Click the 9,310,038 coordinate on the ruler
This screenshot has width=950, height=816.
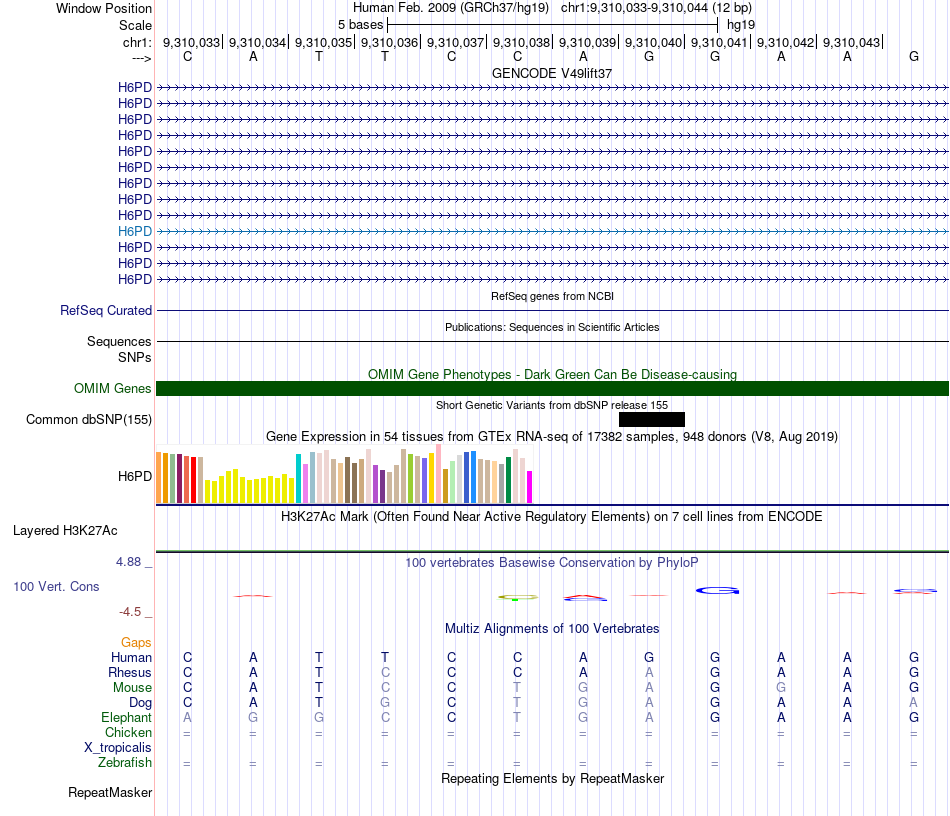[521, 42]
